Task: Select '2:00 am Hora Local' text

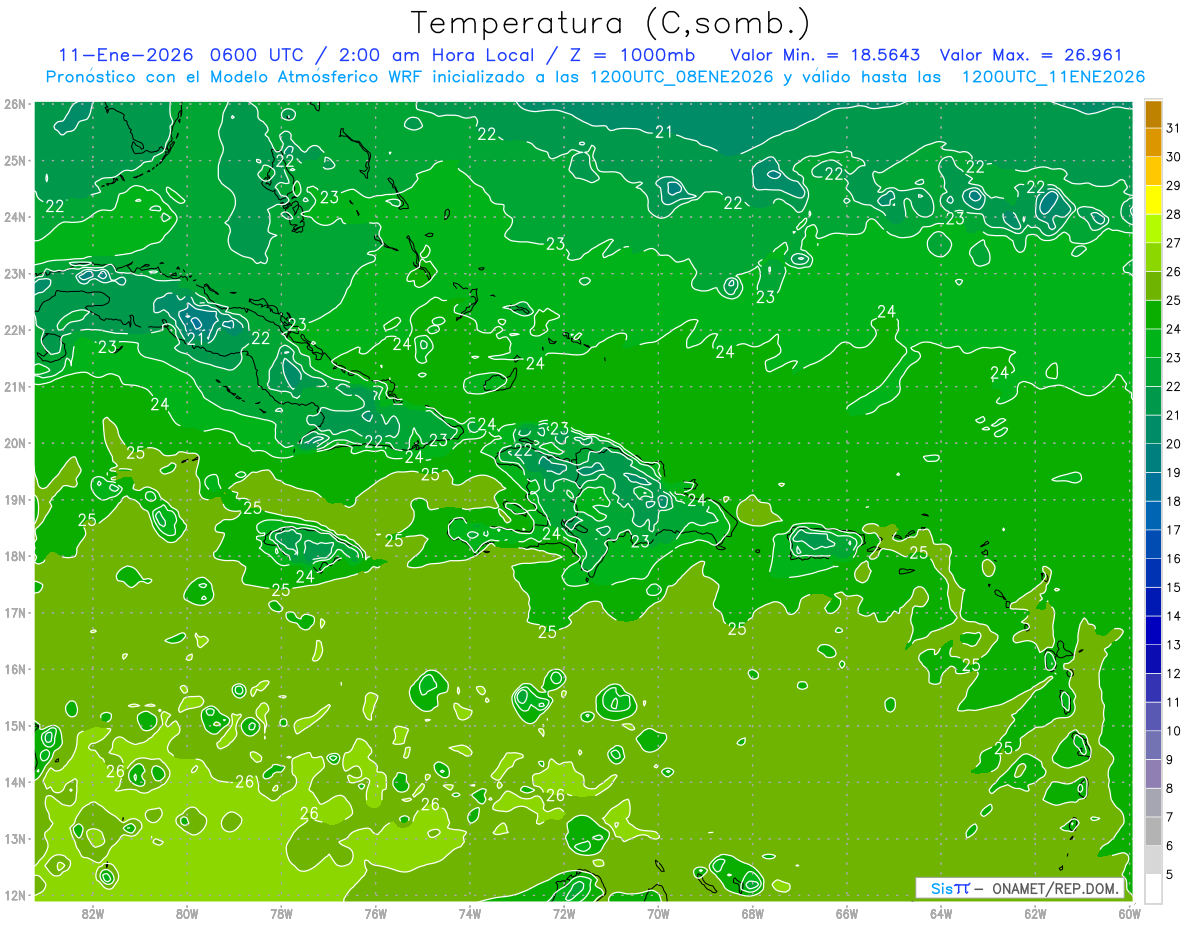Action: point(436,55)
